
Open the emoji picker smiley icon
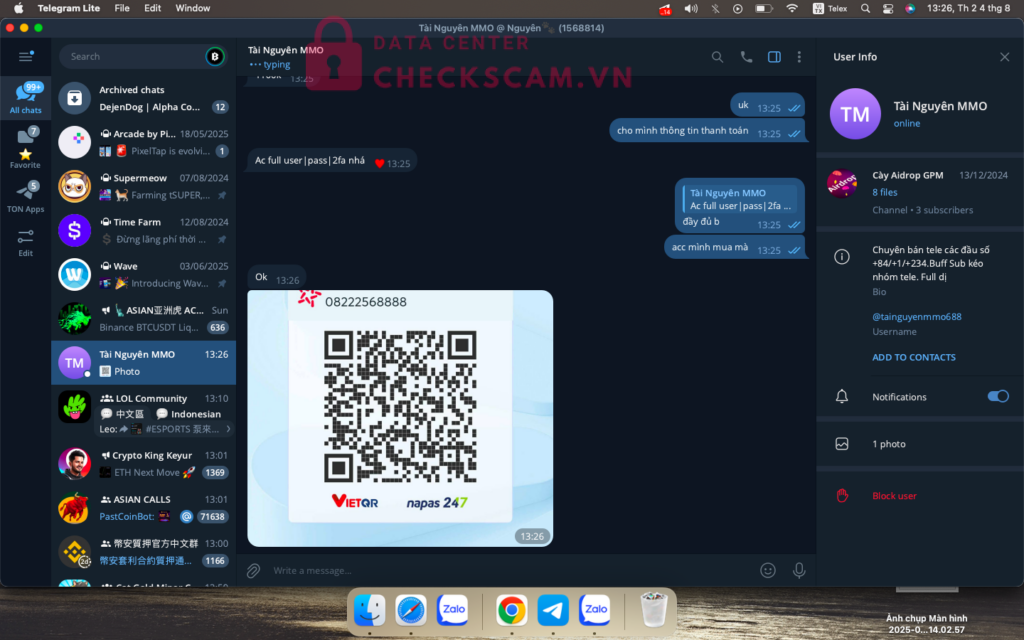tap(768, 571)
